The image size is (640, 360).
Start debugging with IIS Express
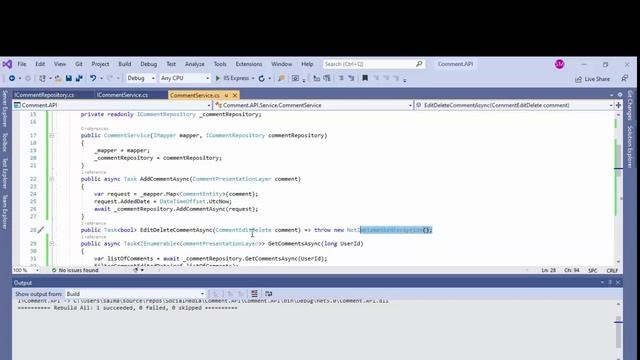point(232,78)
